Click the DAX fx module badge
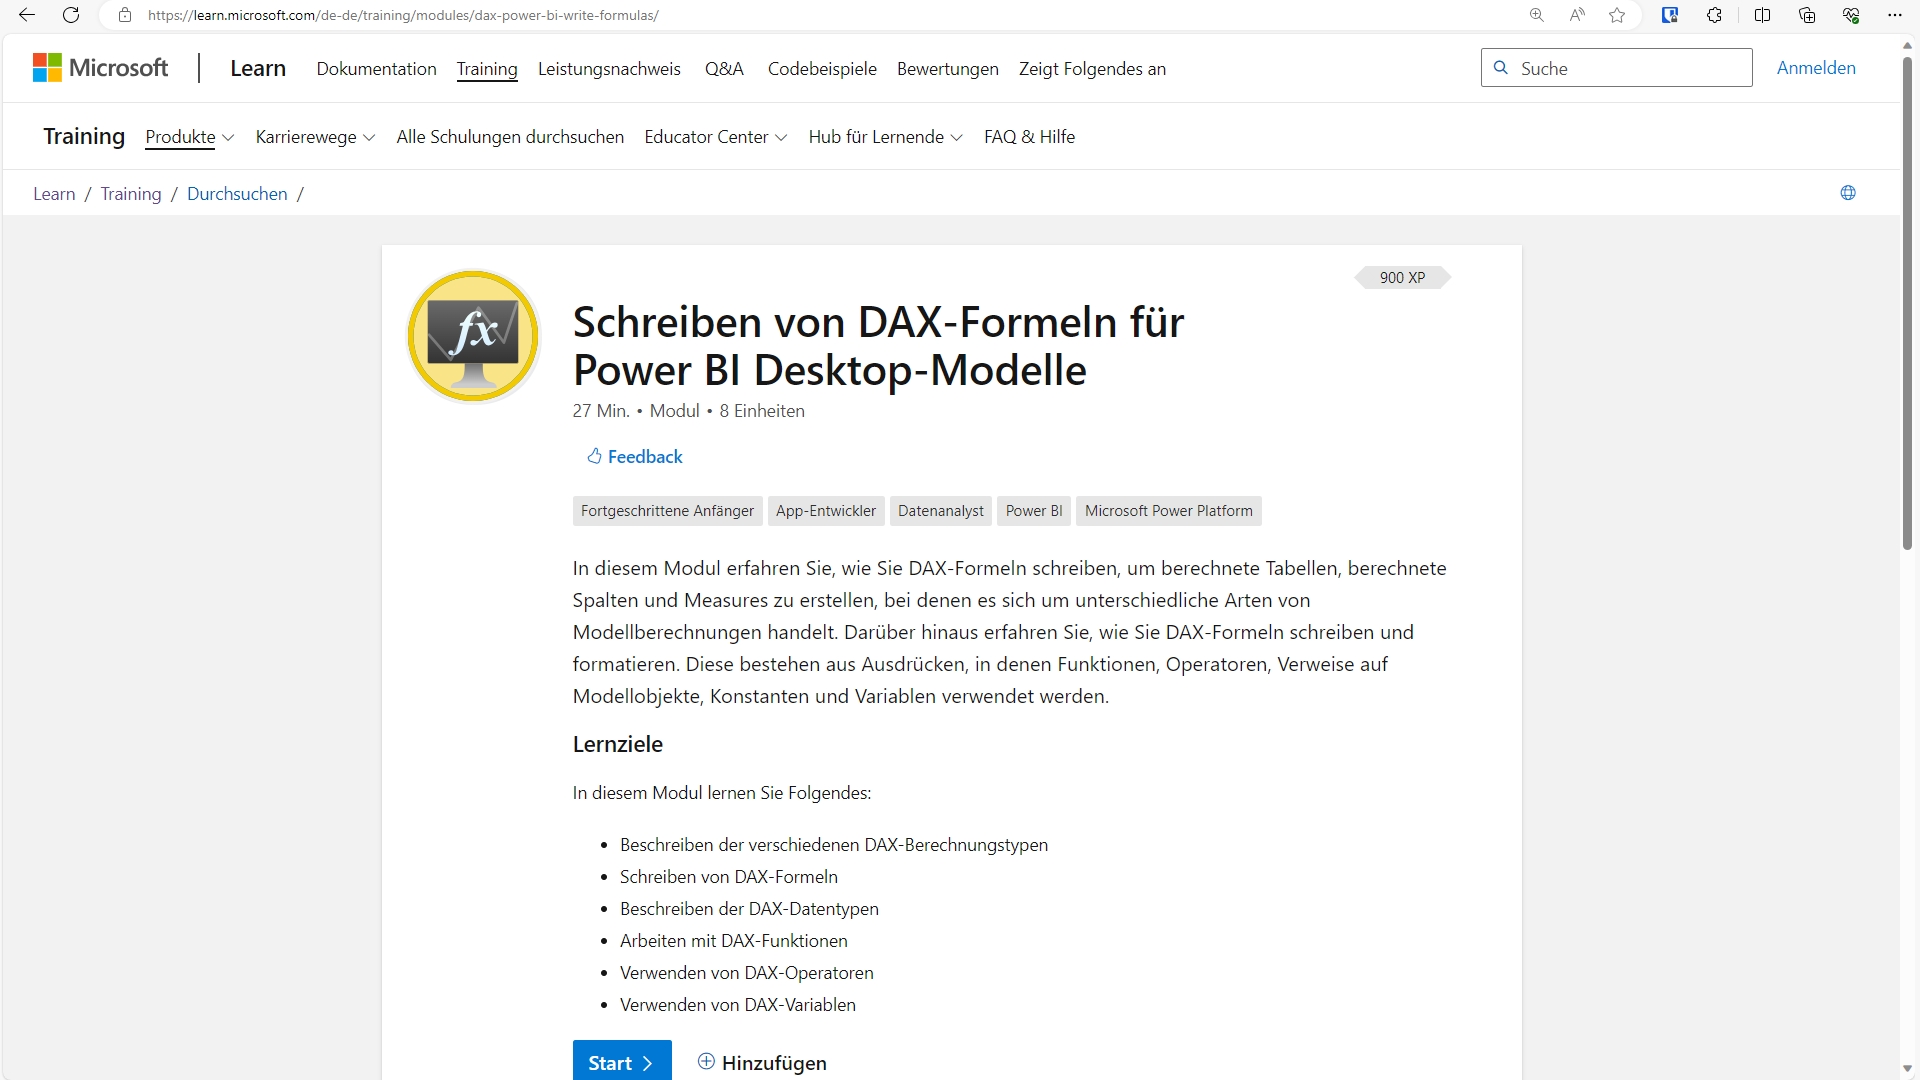1920x1080 pixels. (473, 336)
